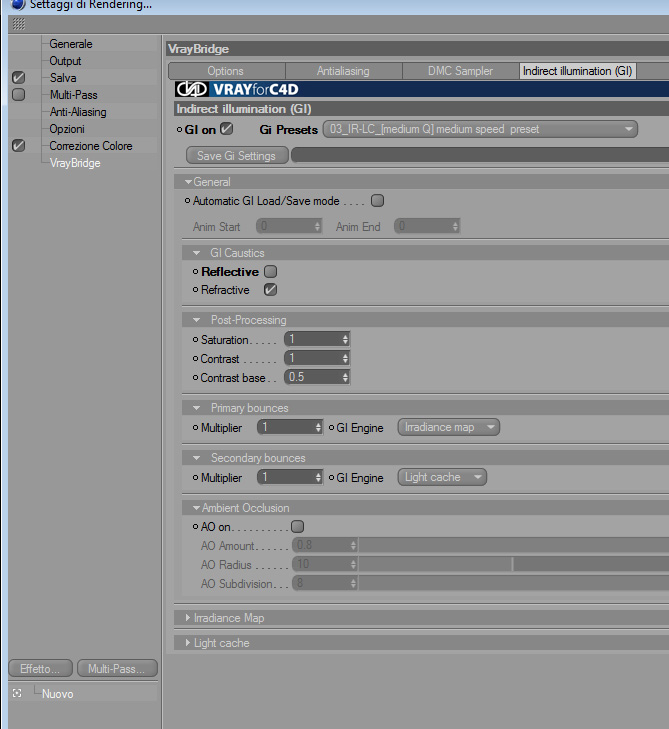Click Primary bounces Multiplier spinner arrows

point(318,427)
